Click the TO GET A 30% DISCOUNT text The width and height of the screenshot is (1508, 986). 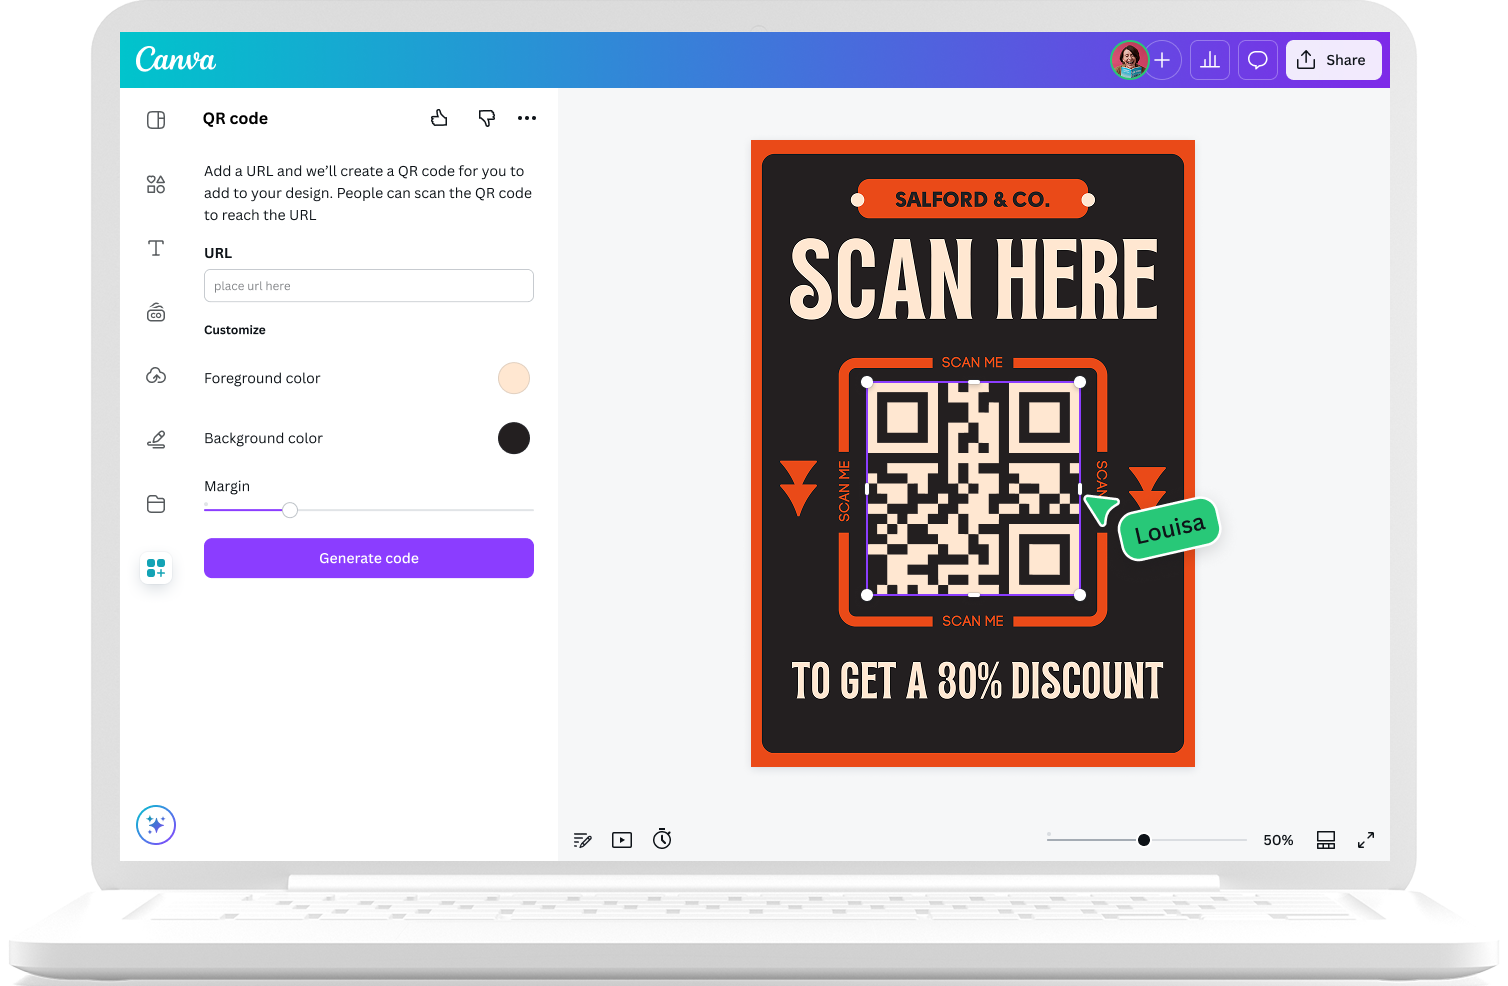point(977,681)
